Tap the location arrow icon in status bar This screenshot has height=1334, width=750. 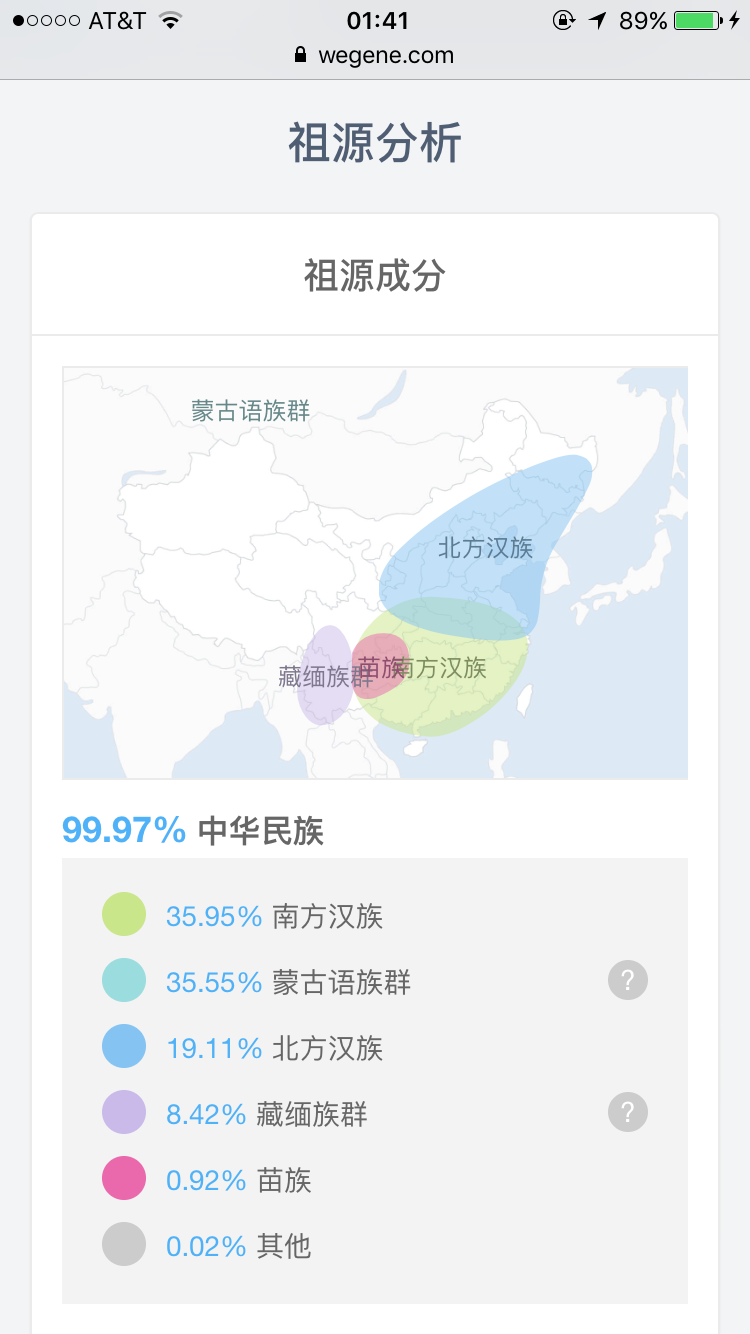click(x=598, y=20)
